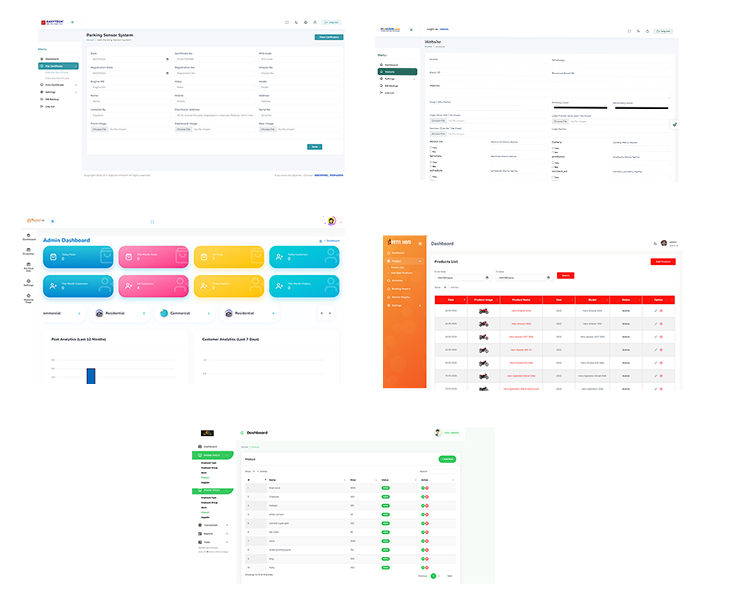Click hamburger icon next to green Dashboard title
Image resolution: width=750 pixels, height=600 pixels.
(x=241, y=433)
